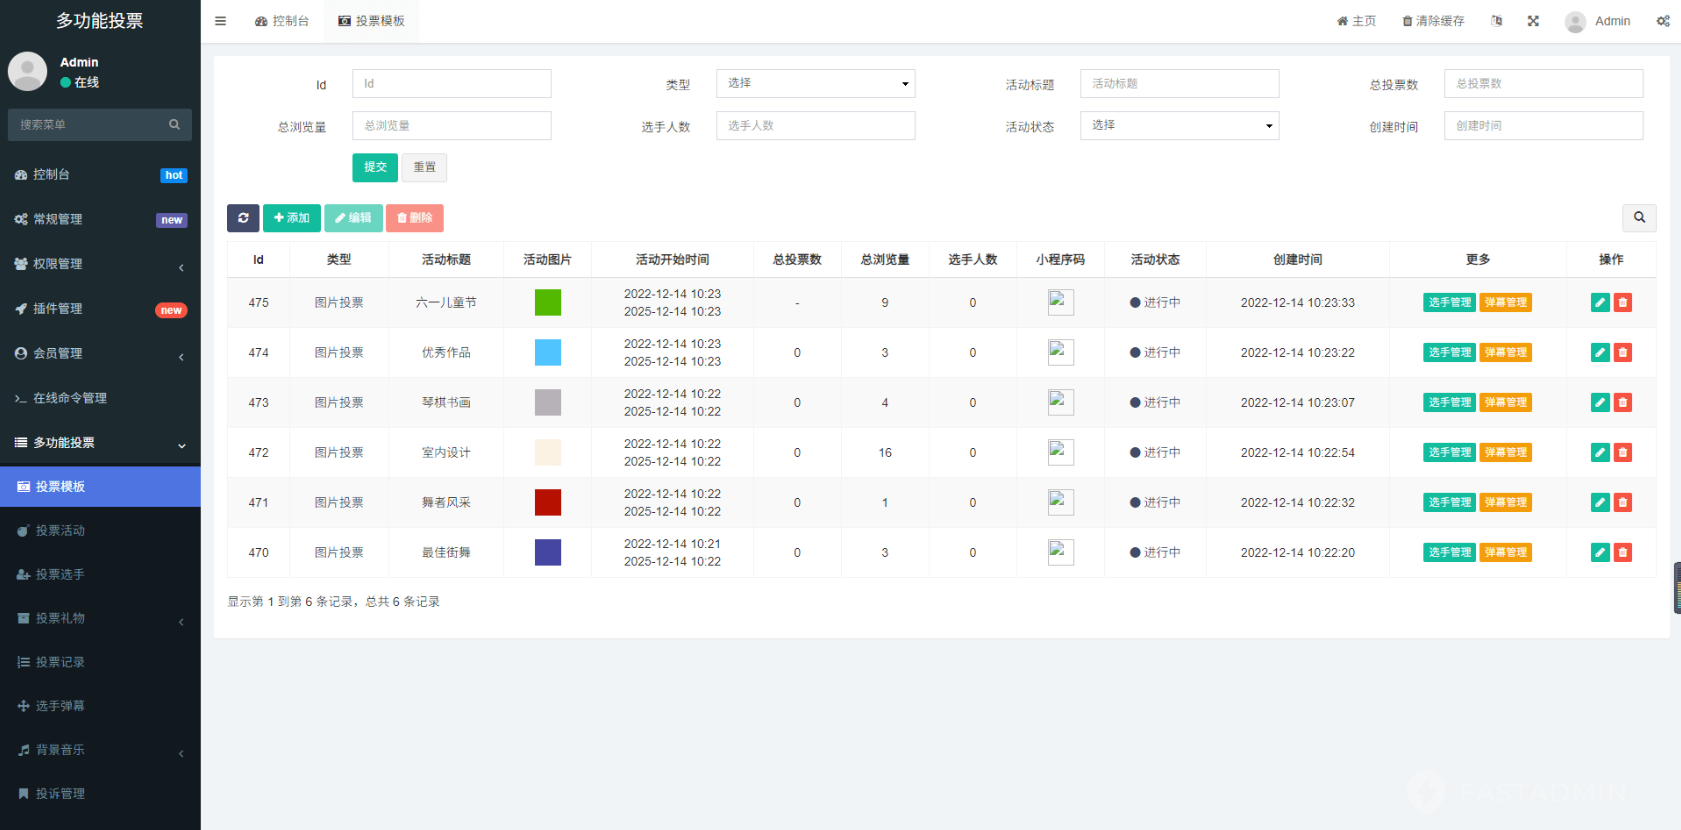1681x830 pixels.
Task: Expand 投票礼物 submenu
Action: click(100, 619)
